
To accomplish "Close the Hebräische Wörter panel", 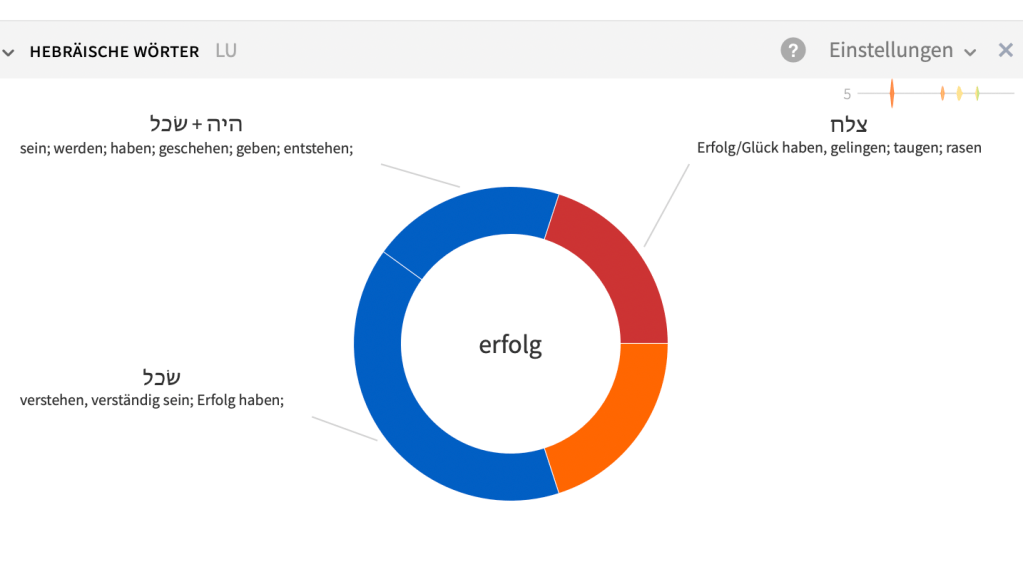I will 1006,50.
